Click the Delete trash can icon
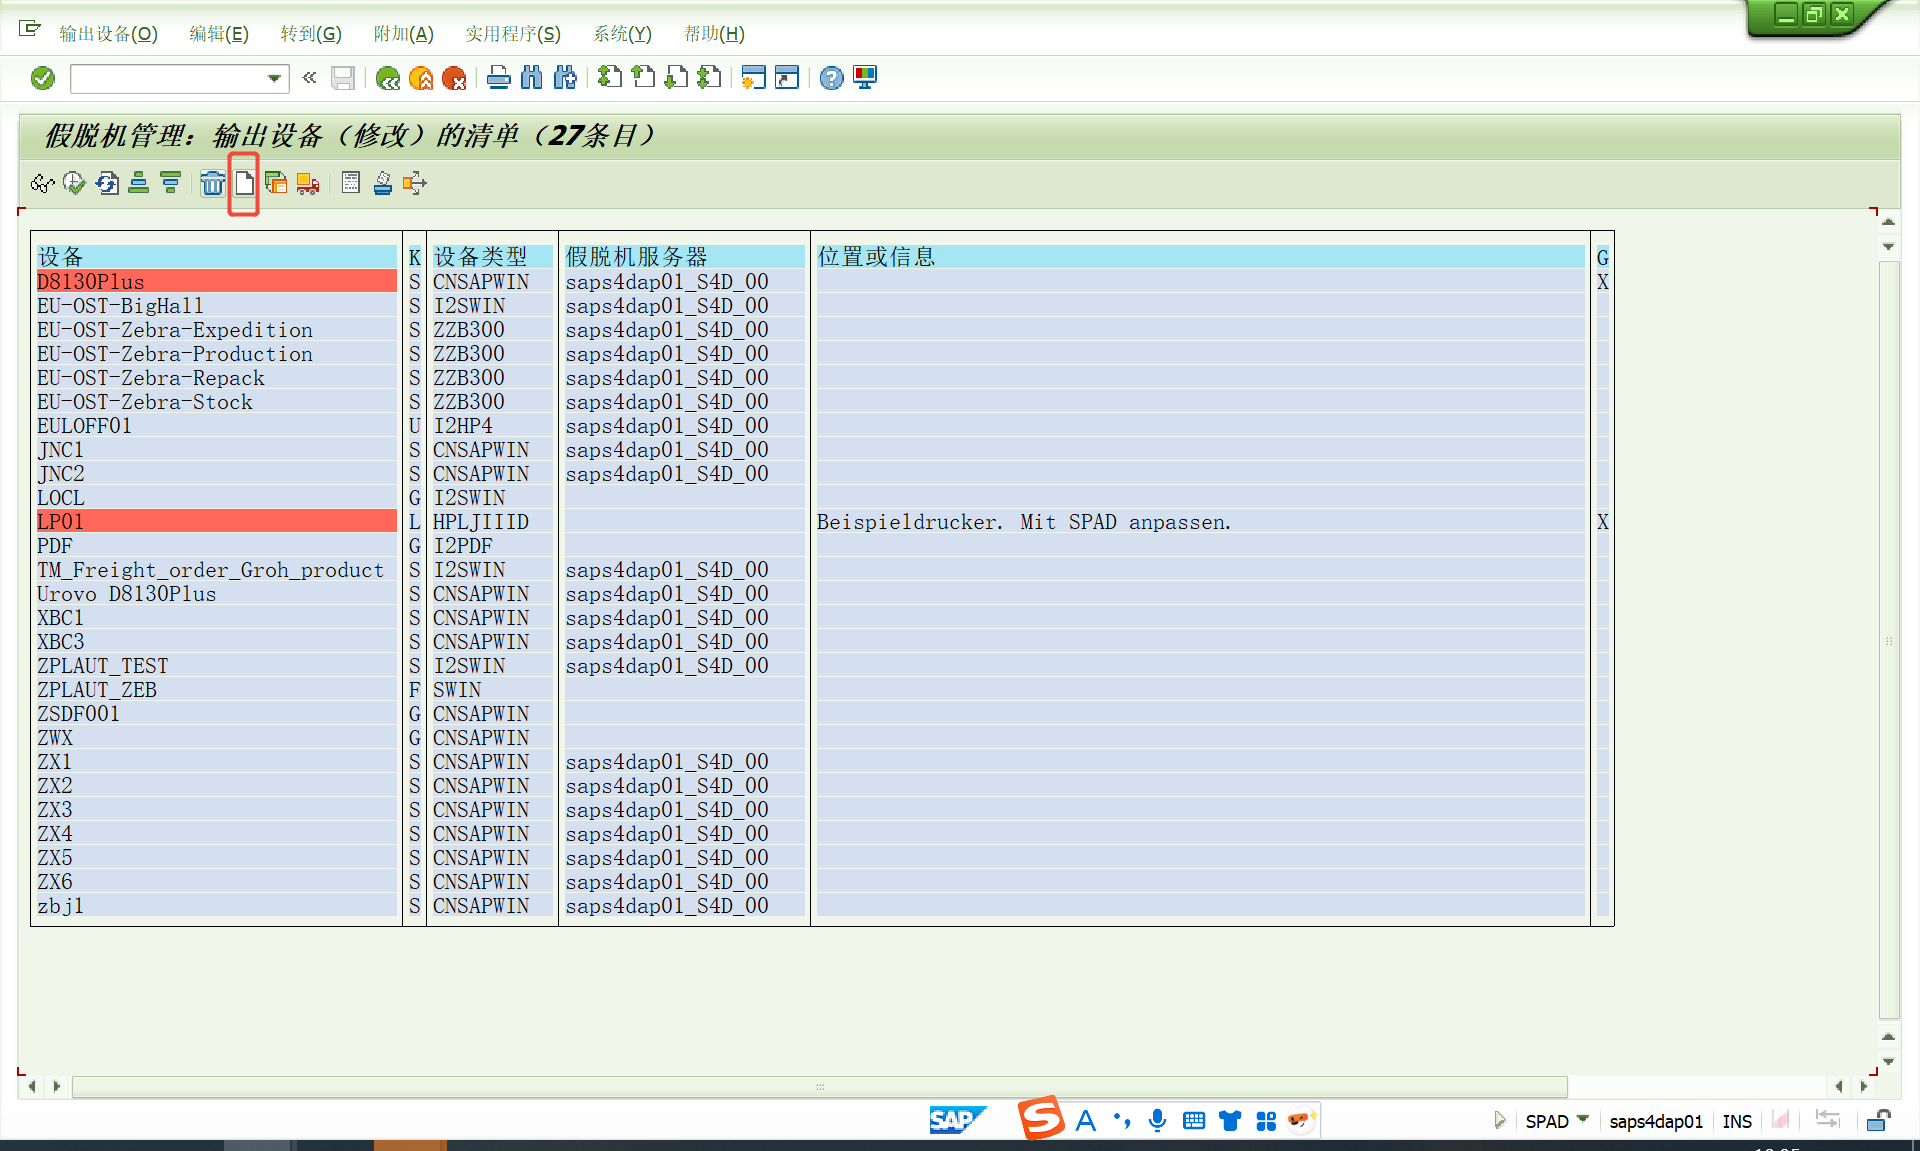Viewport: 1920px width, 1151px height. 212,183
